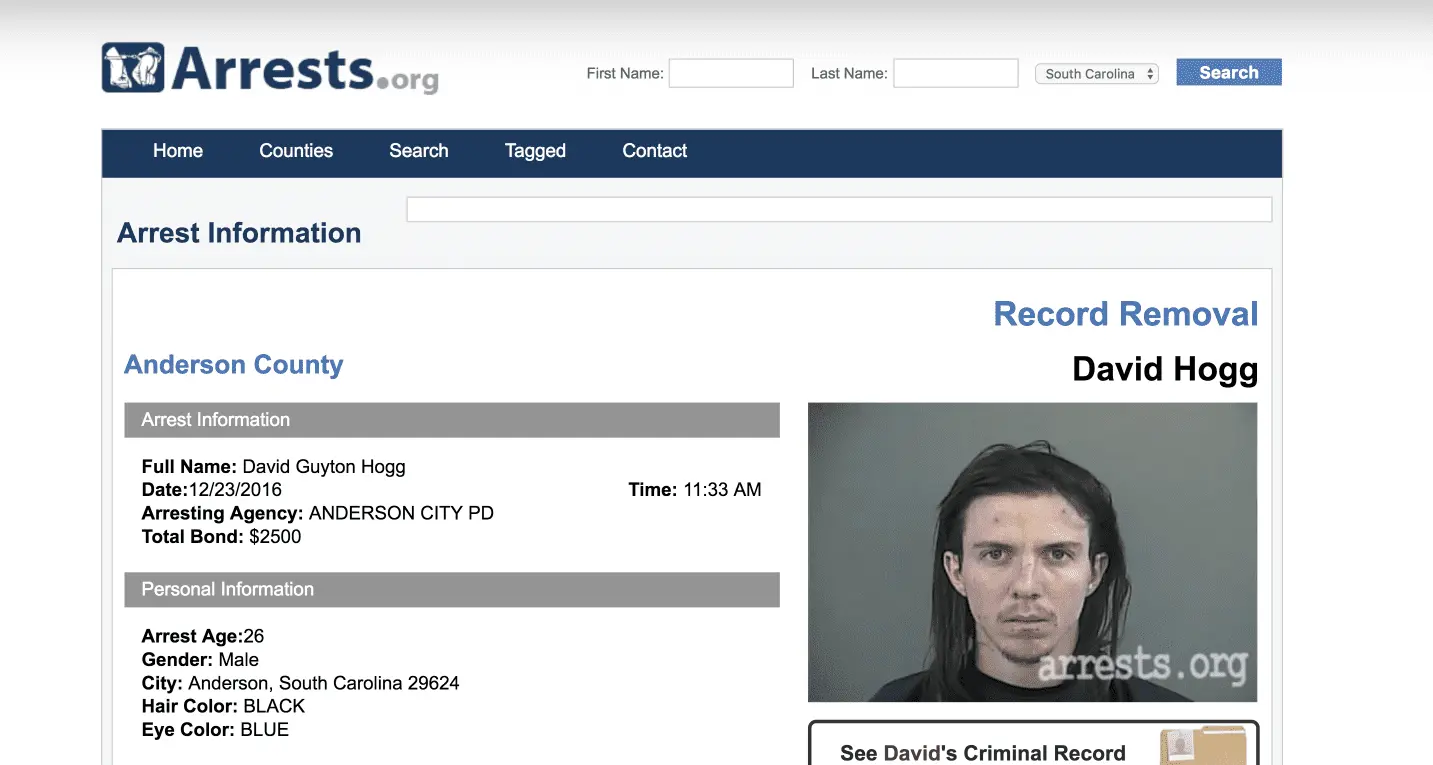Image resolution: width=1433 pixels, height=765 pixels.
Task: Select Search in the navigation bar
Action: pos(418,151)
